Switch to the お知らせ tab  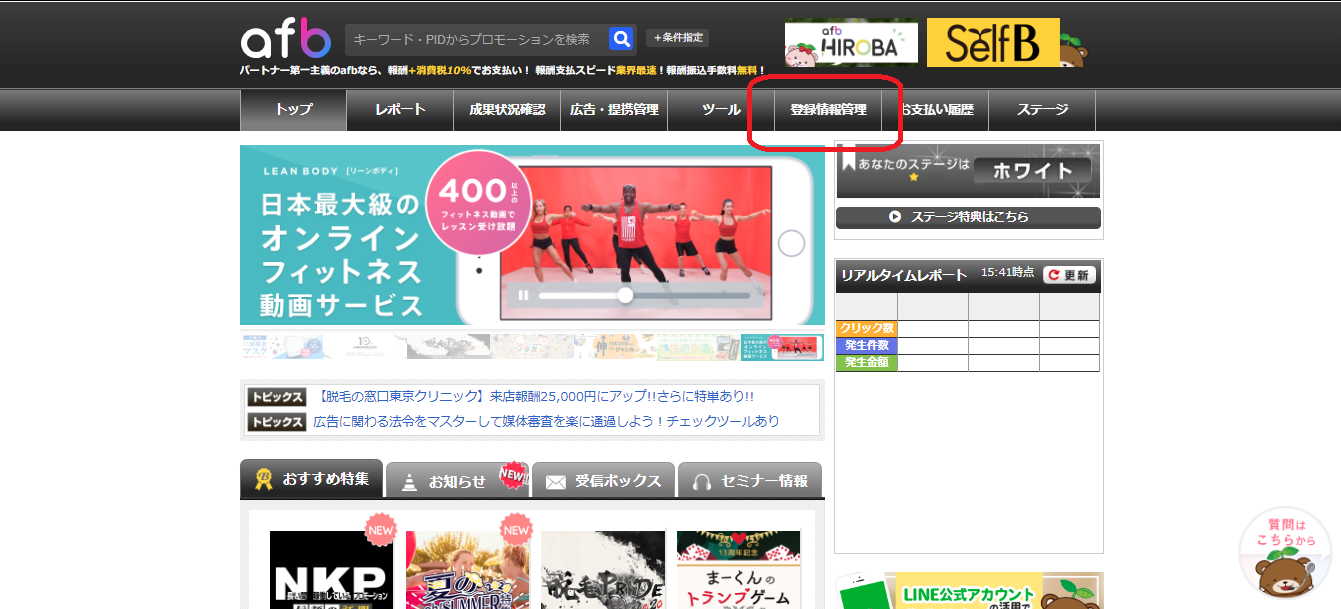457,480
